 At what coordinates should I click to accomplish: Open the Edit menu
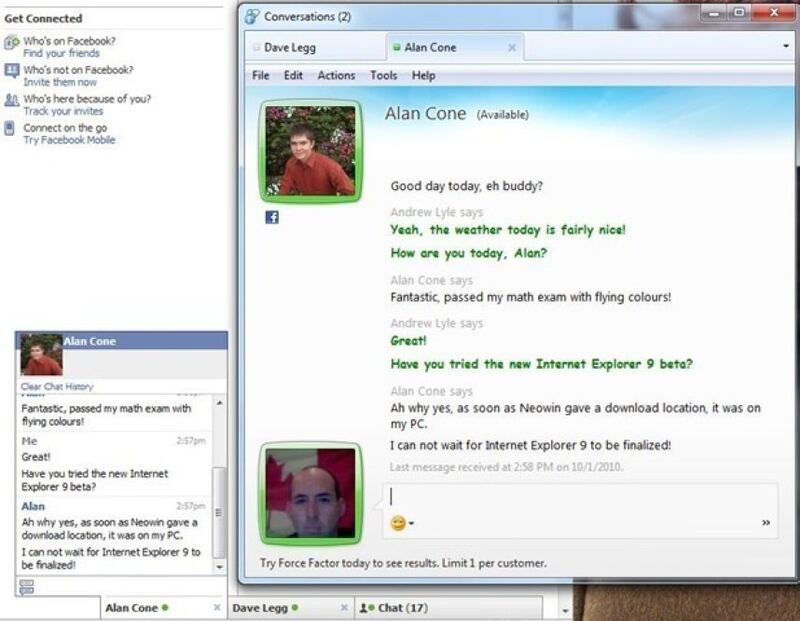[293, 76]
